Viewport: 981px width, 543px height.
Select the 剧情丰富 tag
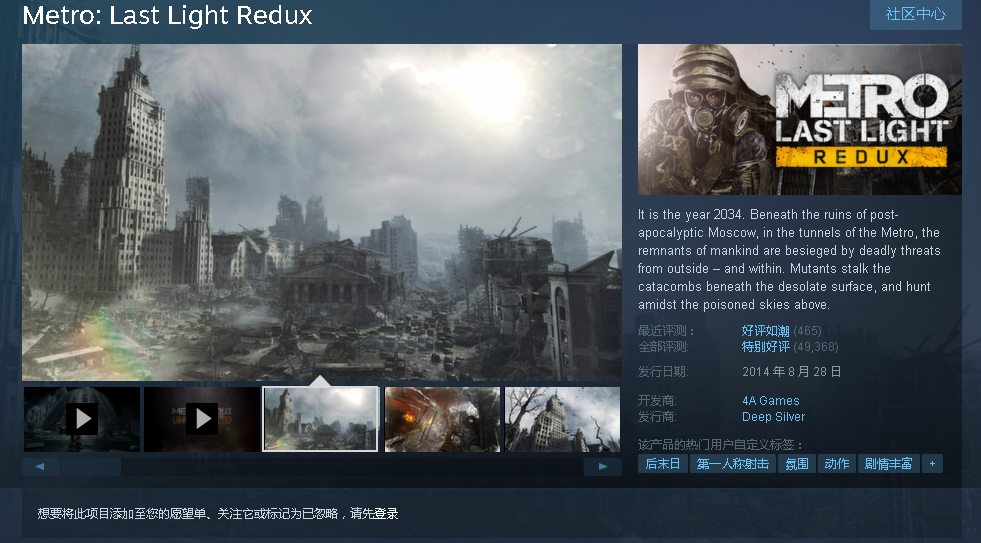(x=888, y=464)
